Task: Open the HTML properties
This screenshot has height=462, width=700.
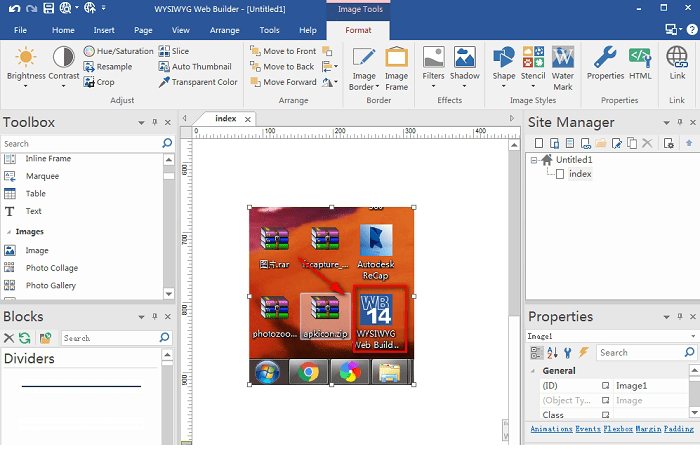Action: click(640, 63)
